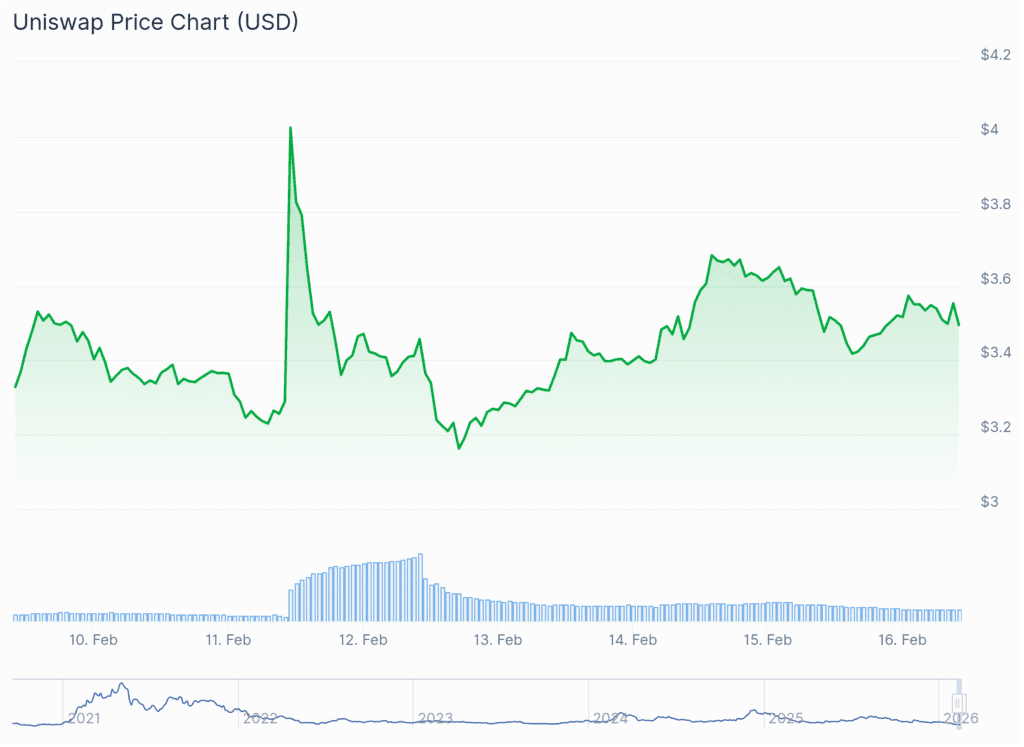Viewport: 1024px width, 747px height.
Task: Click the 15. Feb date label
Action: 768,640
